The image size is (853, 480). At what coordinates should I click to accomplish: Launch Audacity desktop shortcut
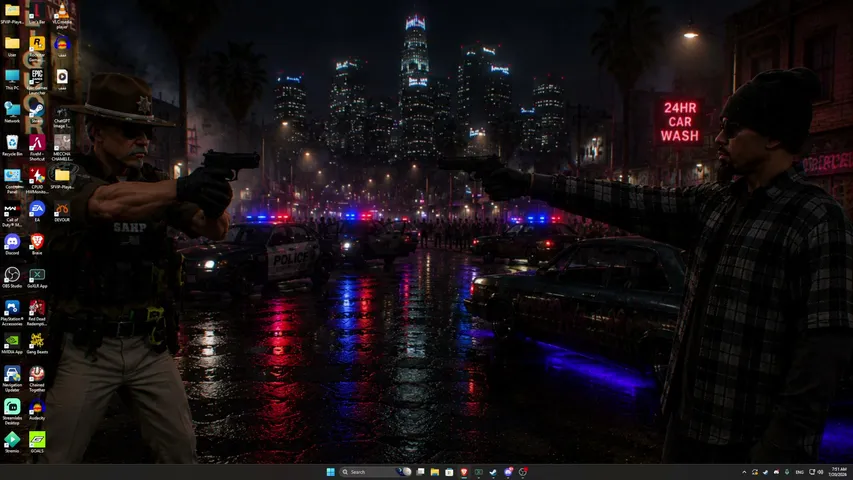point(37,410)
